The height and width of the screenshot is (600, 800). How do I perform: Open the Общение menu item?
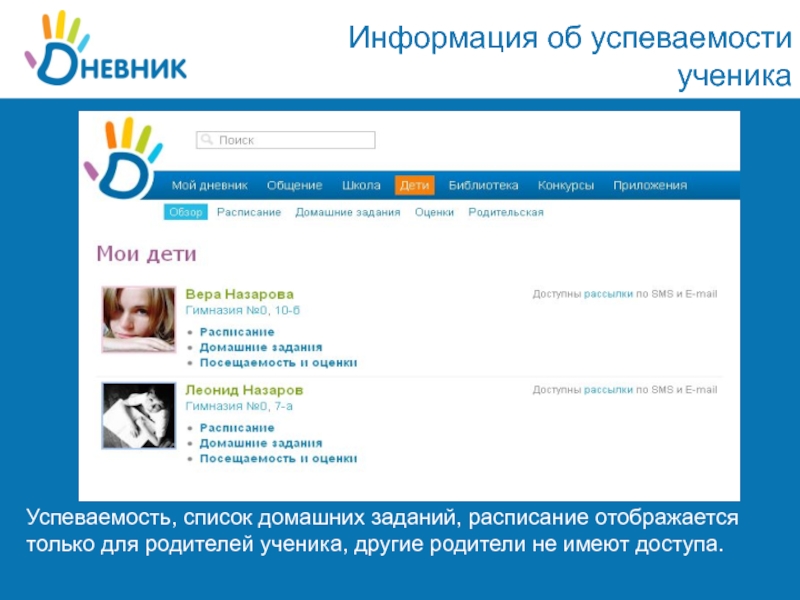tap(294, 185)
